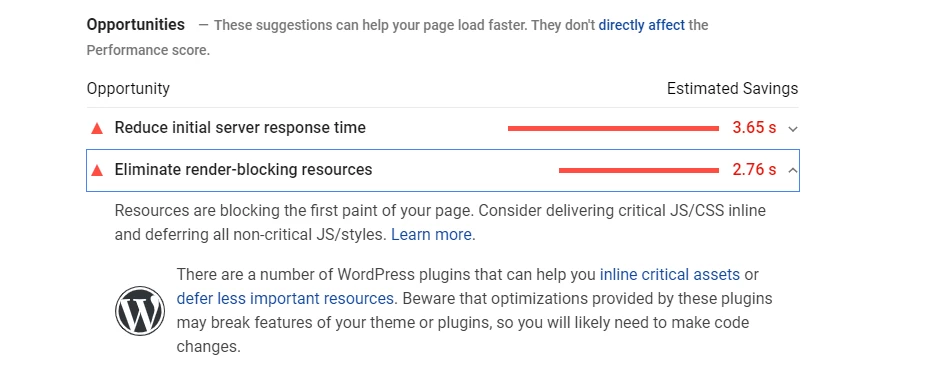The width and height of the screenshot is (927, 371).
Task: Click the Opportunity column header
Action: pyautogui.click(x=128, y=89)
